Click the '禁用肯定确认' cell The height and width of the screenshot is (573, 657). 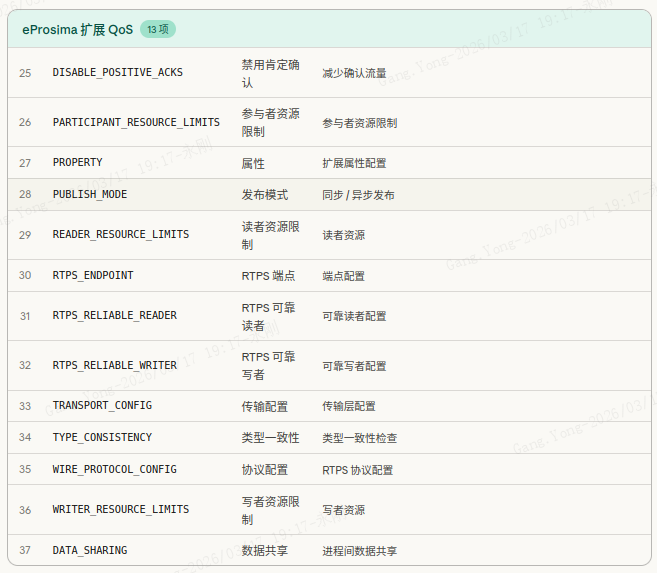pos(271,73)
